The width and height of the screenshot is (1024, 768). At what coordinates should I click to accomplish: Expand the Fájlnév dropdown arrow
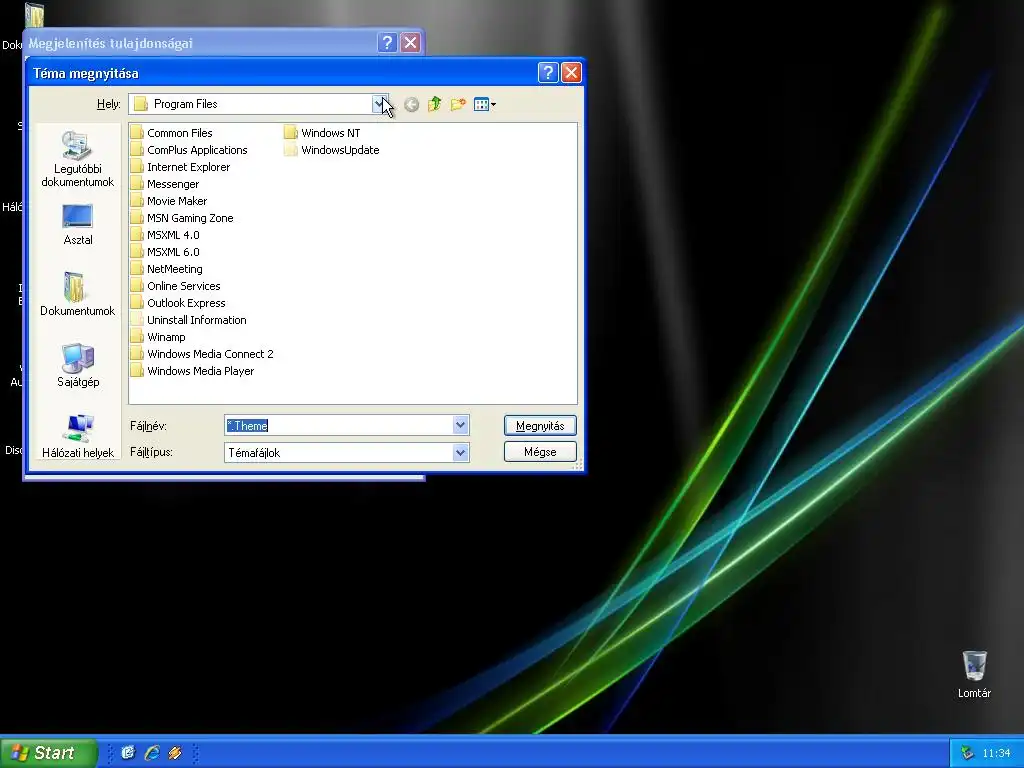point(460,425)
